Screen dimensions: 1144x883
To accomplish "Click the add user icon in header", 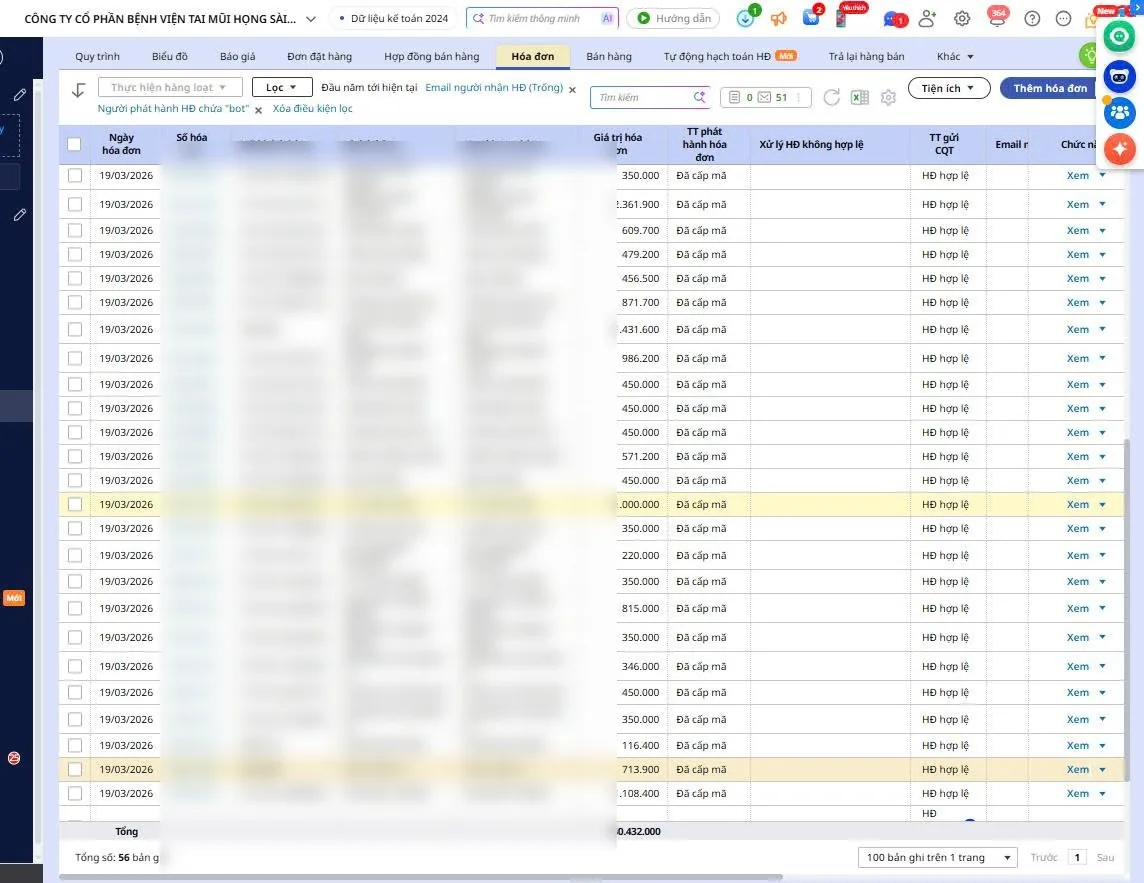I will point(927,18).
